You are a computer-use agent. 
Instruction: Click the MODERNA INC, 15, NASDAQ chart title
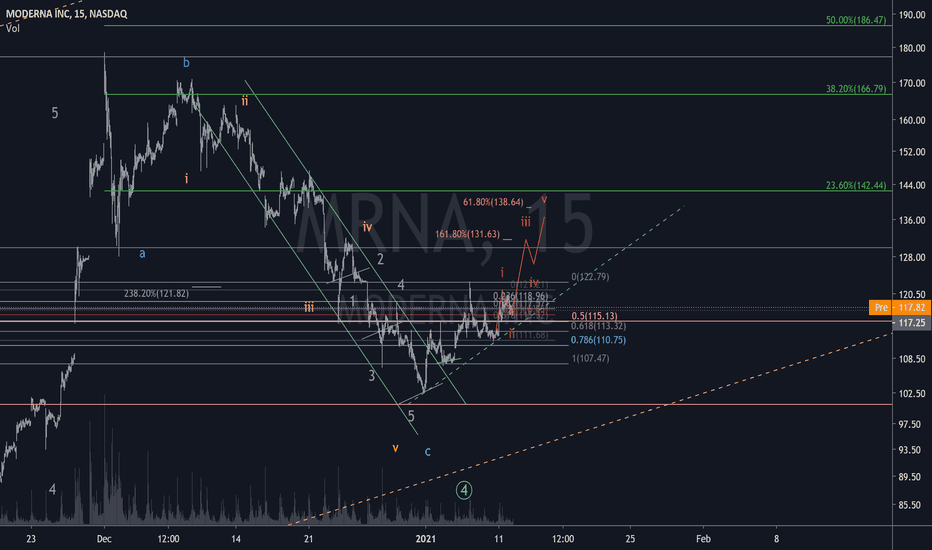click(x=67, y=14)
